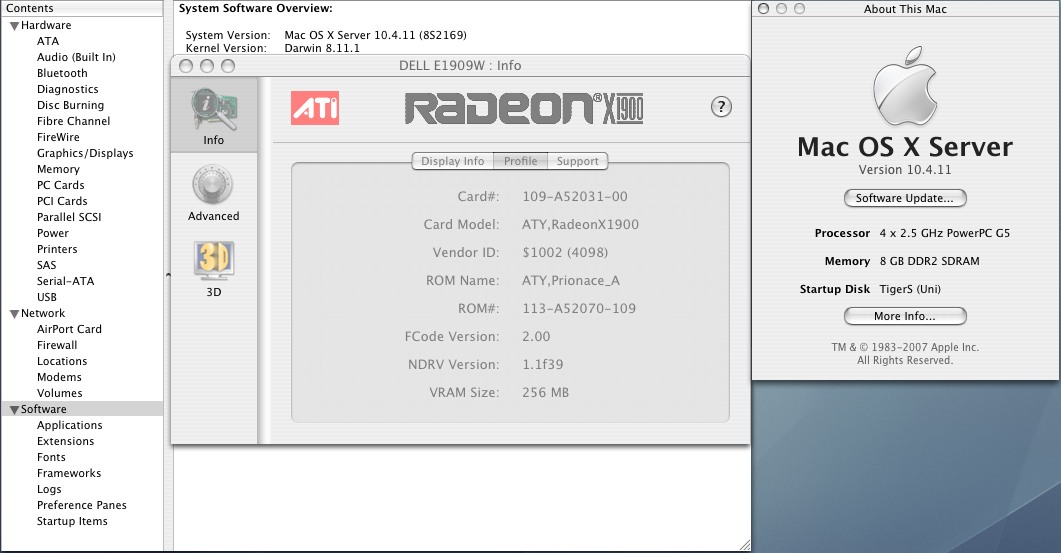Switch to the Support tab

(x=577, y=161)
